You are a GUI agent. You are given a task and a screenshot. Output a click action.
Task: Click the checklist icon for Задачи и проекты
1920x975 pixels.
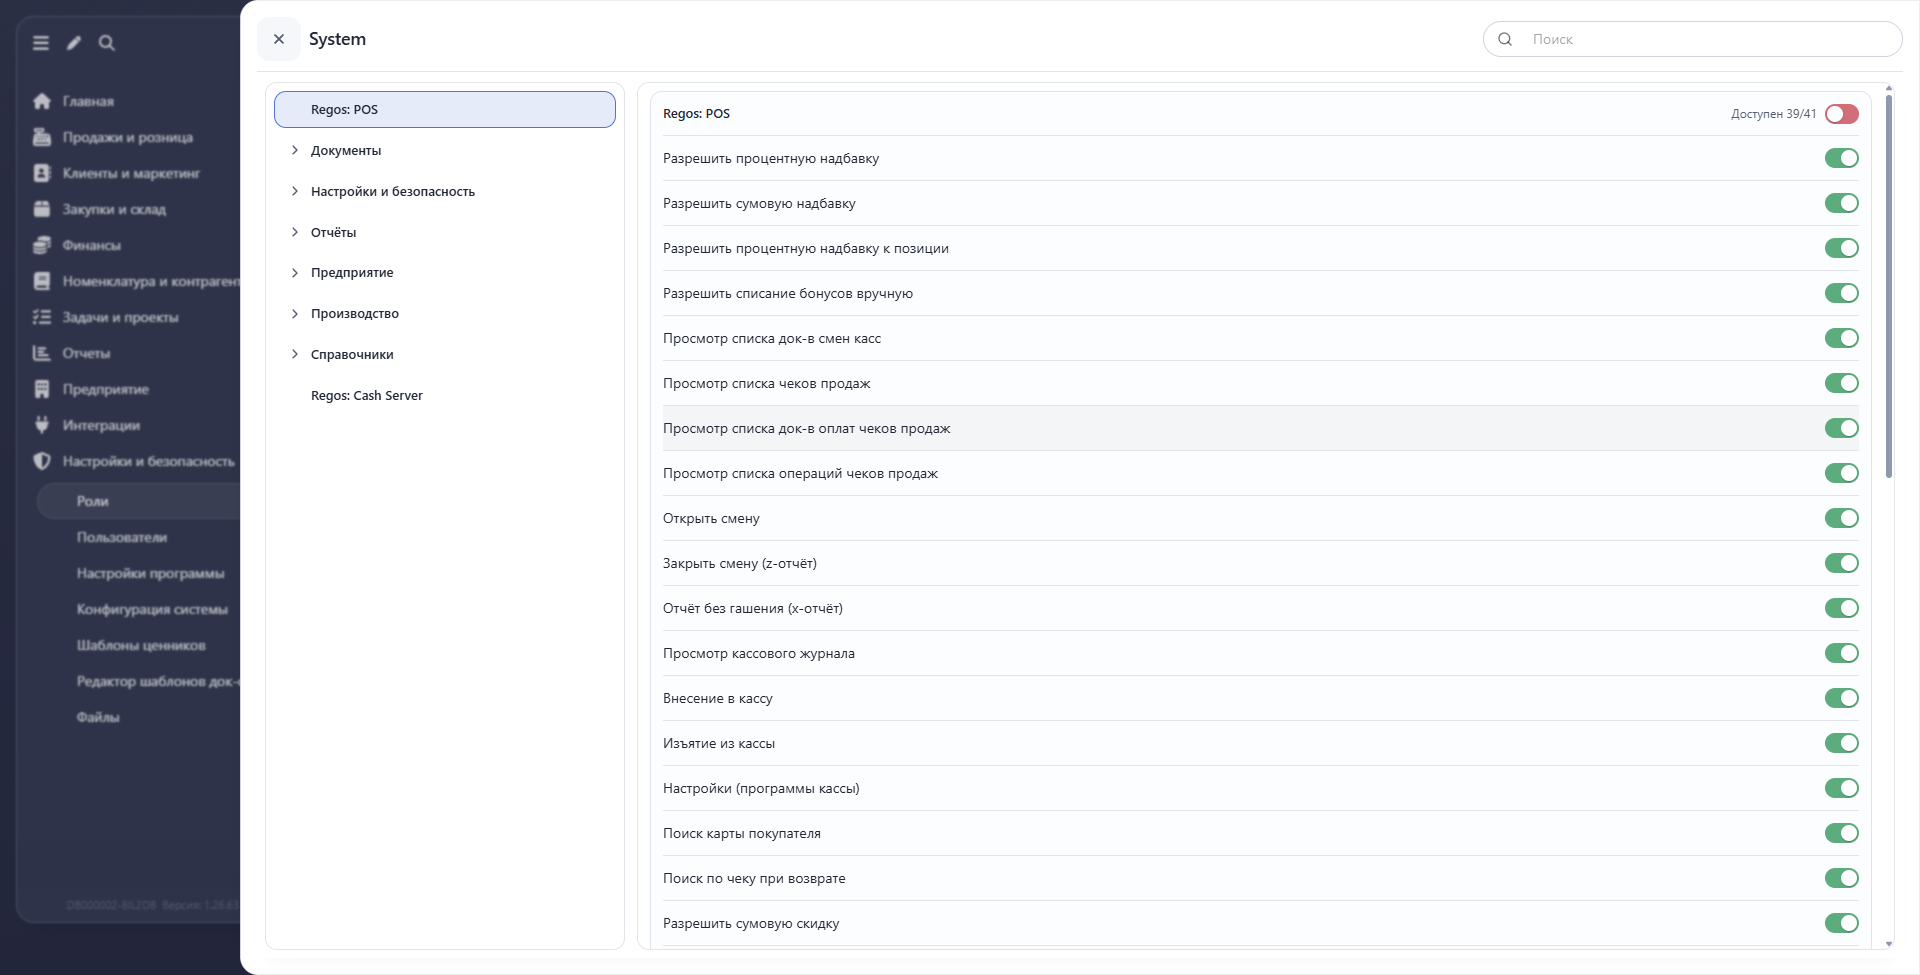(42, 317)
